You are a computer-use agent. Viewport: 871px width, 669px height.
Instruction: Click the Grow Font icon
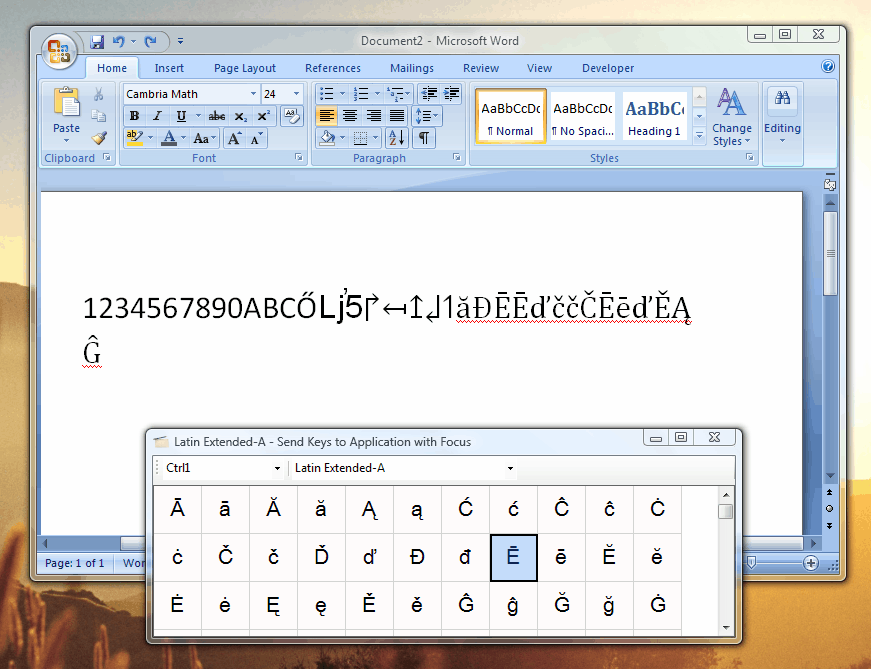[x=235, y=139]
